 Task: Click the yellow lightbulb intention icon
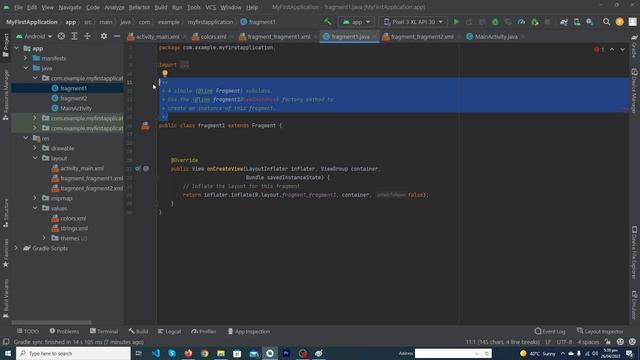(x=164, y=73)
